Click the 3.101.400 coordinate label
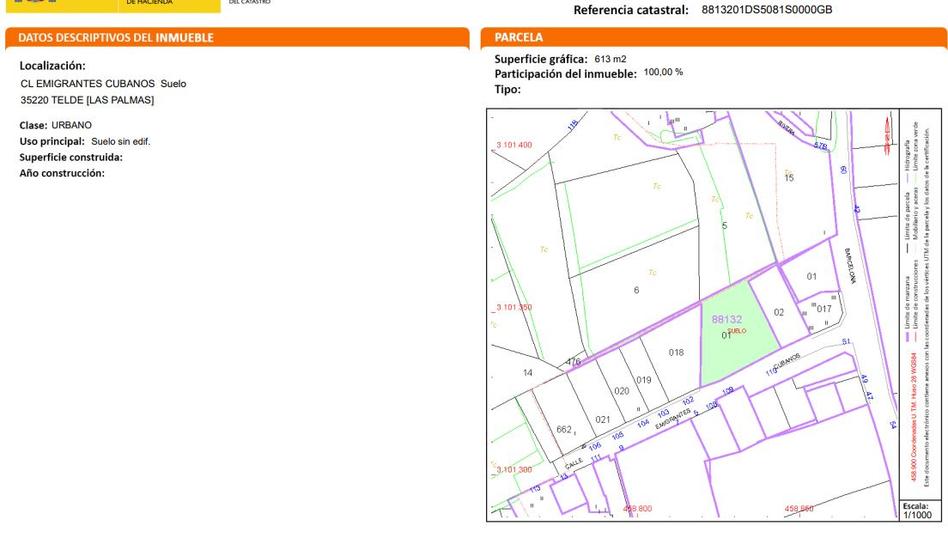Image resolution: width=948 pixels, height=542 pixels. 514,145
